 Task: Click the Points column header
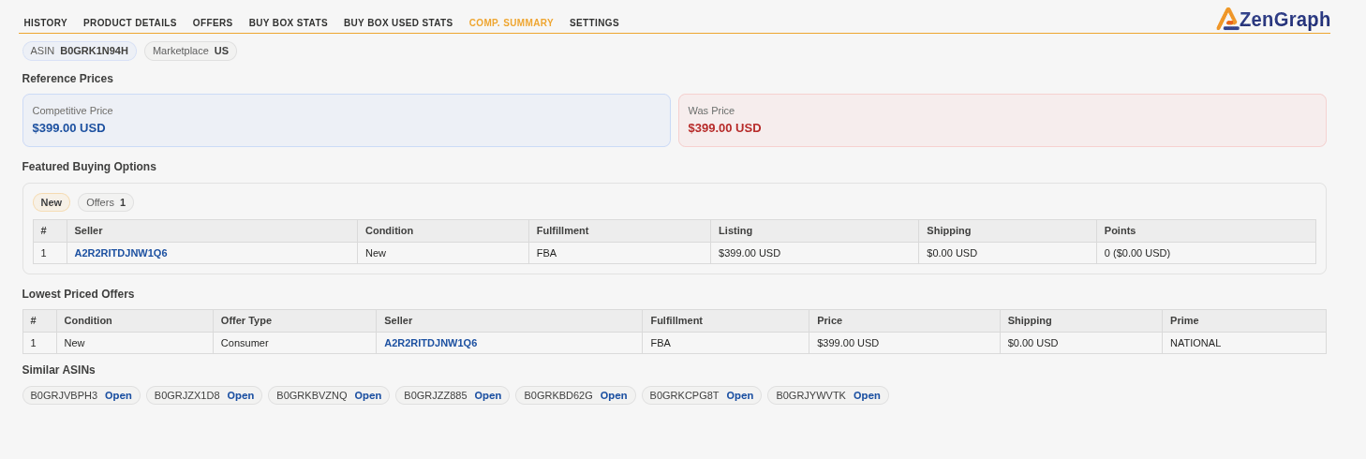point(1206,231)
